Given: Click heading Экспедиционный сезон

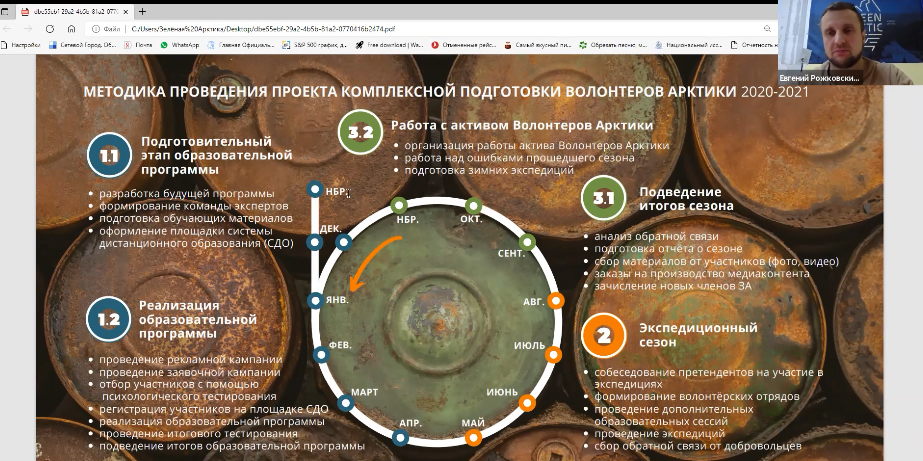Looking at the screenshot, I should [x=698, y=334].
